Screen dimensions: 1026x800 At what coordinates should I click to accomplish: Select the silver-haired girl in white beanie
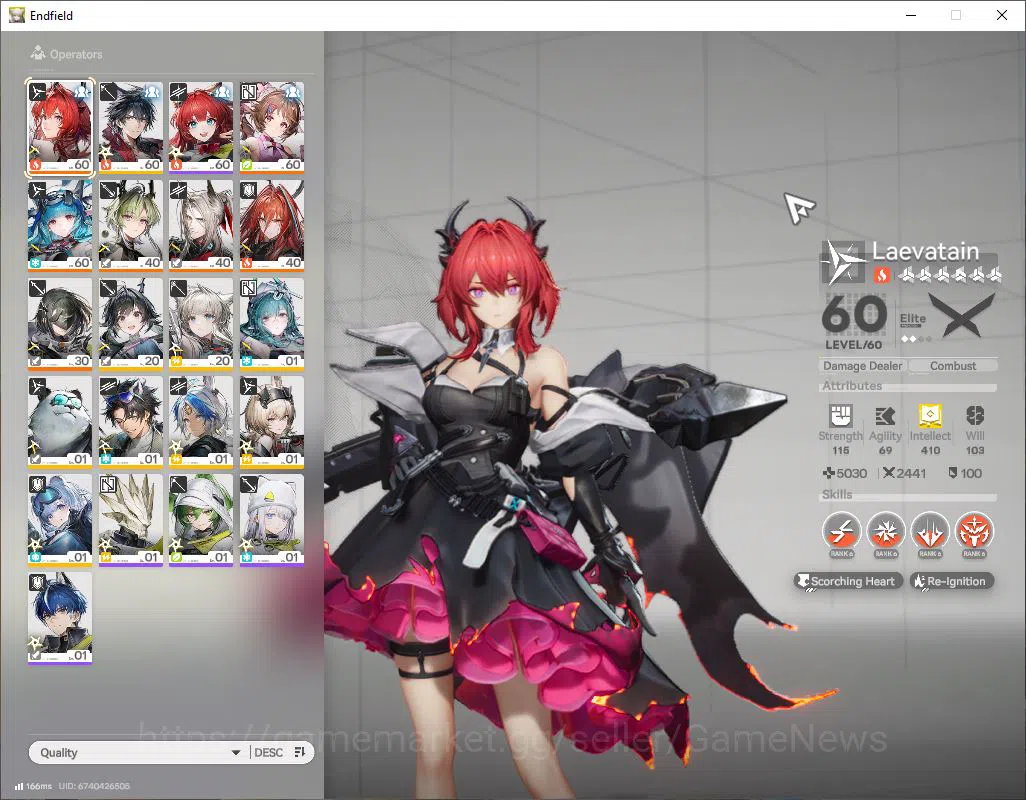[272, 520]
